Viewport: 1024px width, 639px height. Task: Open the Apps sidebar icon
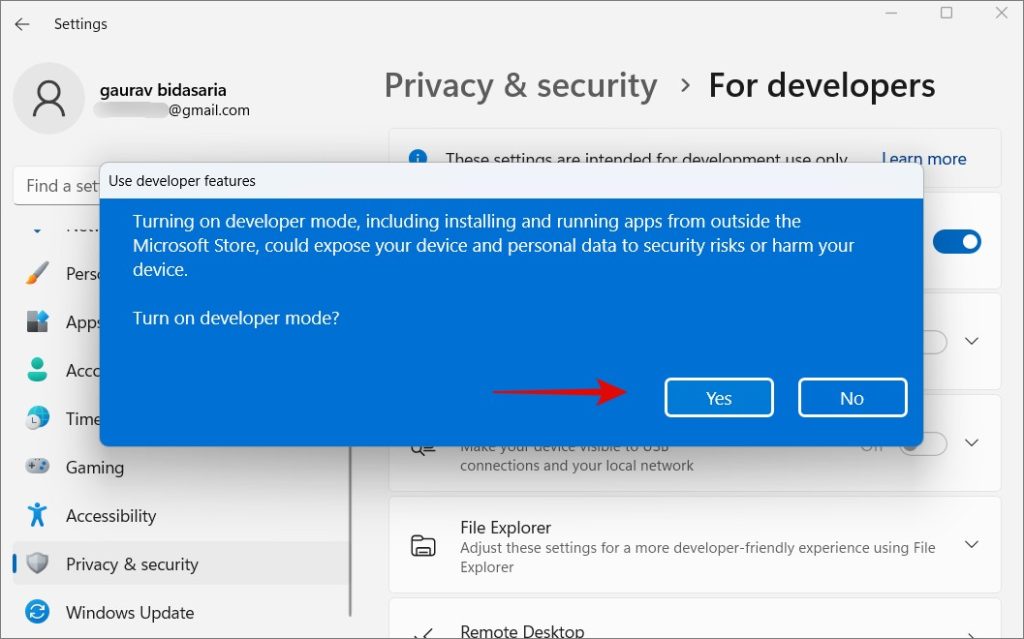37,321
